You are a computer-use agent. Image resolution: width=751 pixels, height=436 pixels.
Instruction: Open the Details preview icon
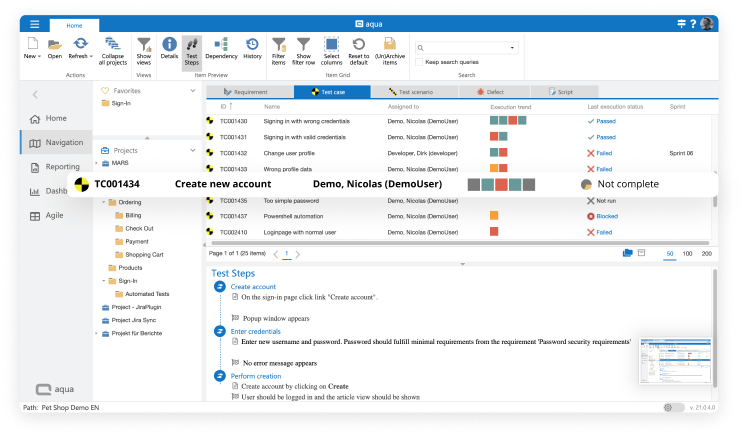[169, 48]
